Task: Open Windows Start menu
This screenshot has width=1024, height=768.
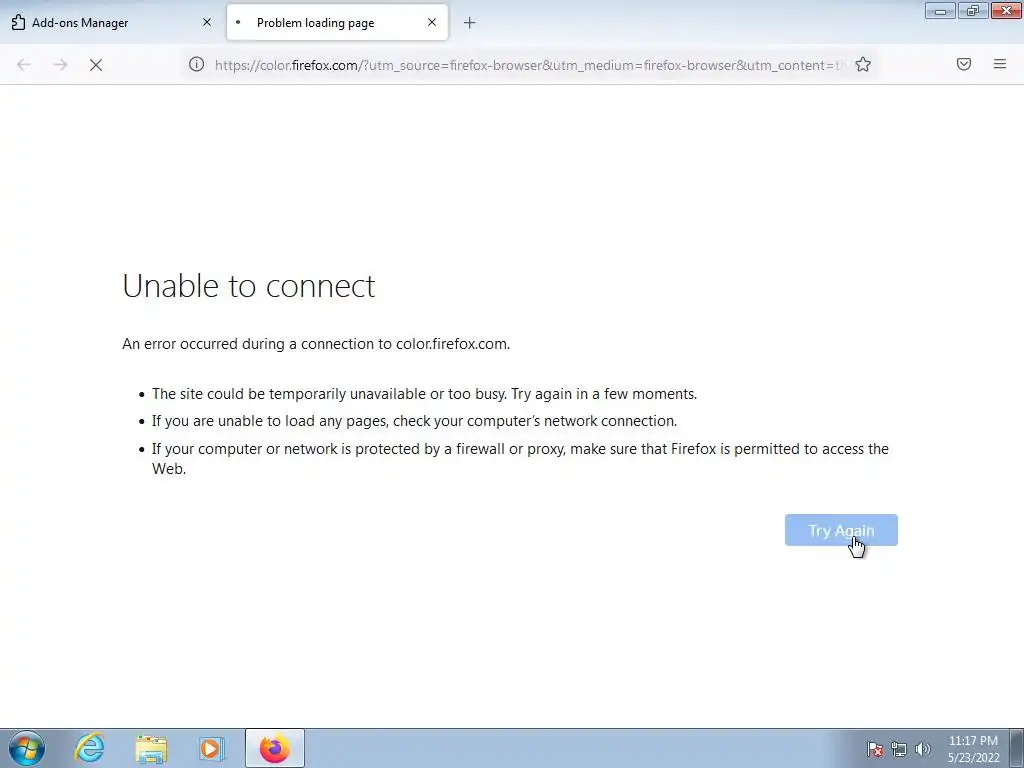Action: tap(27, 748)
